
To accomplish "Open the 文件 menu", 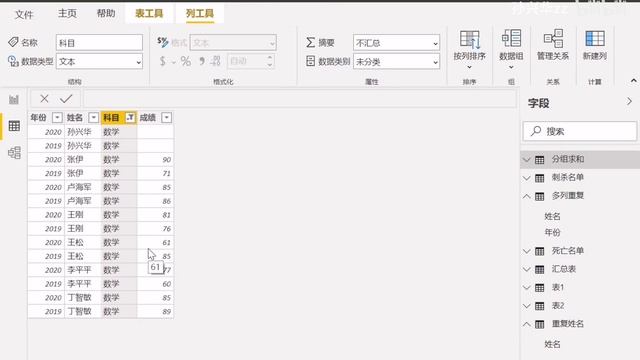I will [x=24, y=14].
